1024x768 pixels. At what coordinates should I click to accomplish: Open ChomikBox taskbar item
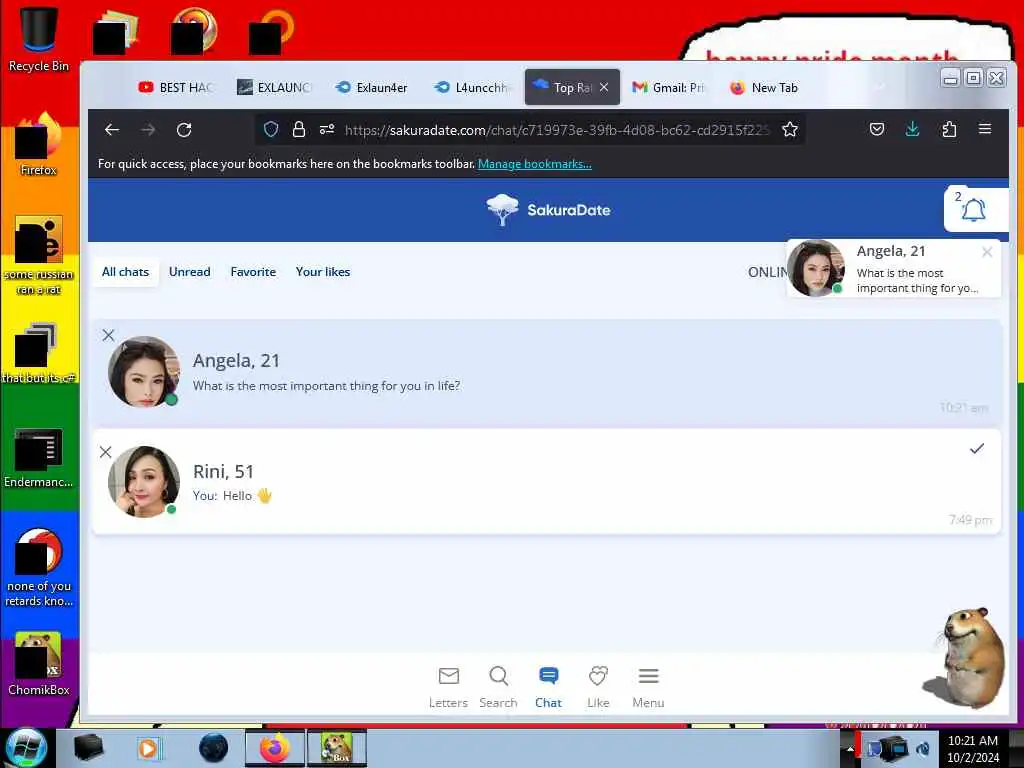pos(337,748)
